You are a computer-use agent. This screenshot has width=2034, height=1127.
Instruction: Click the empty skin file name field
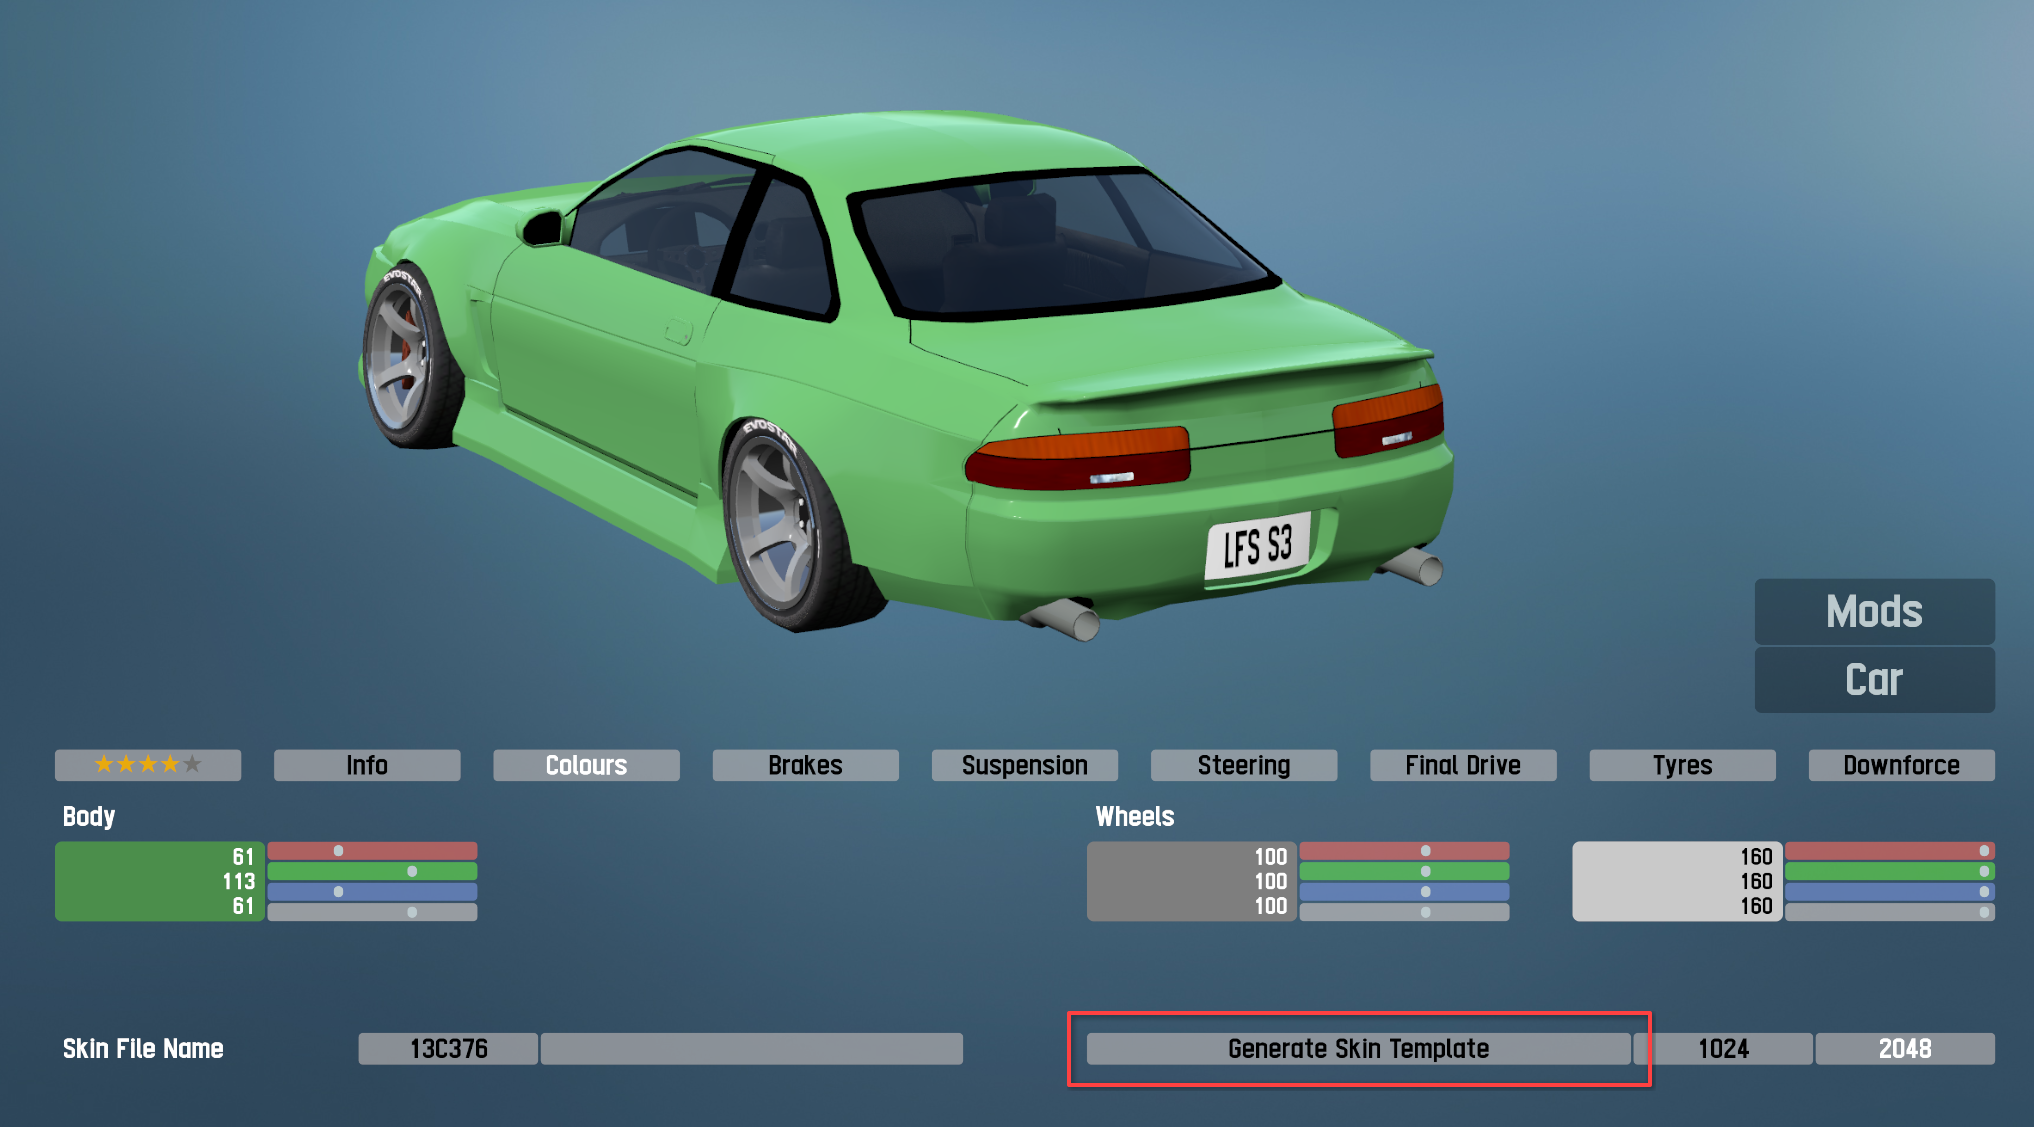751,1048
